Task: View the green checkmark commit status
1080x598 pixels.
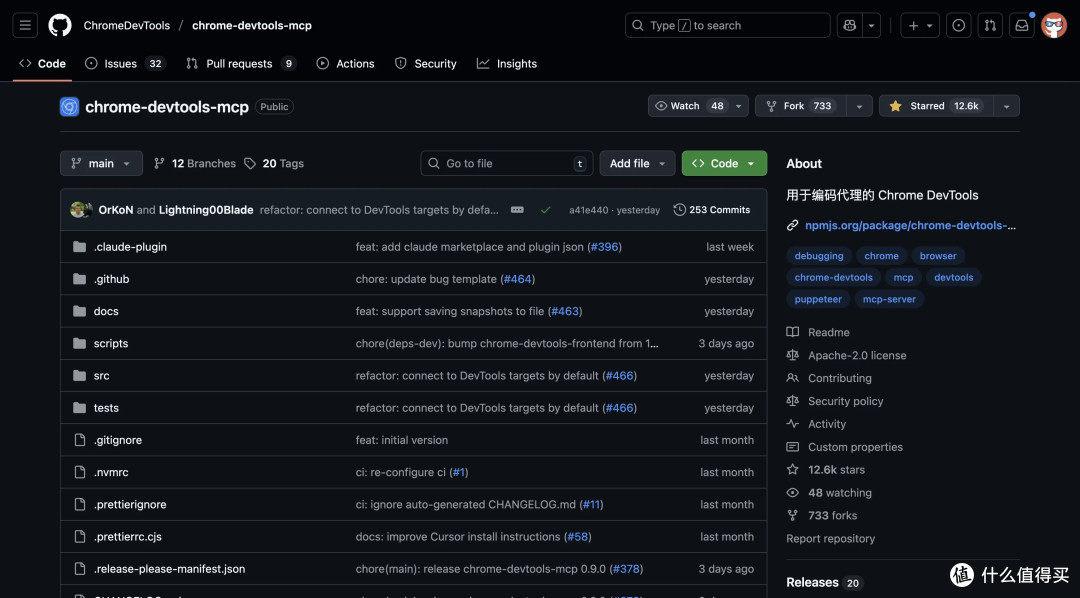Action: coord(546,210)
